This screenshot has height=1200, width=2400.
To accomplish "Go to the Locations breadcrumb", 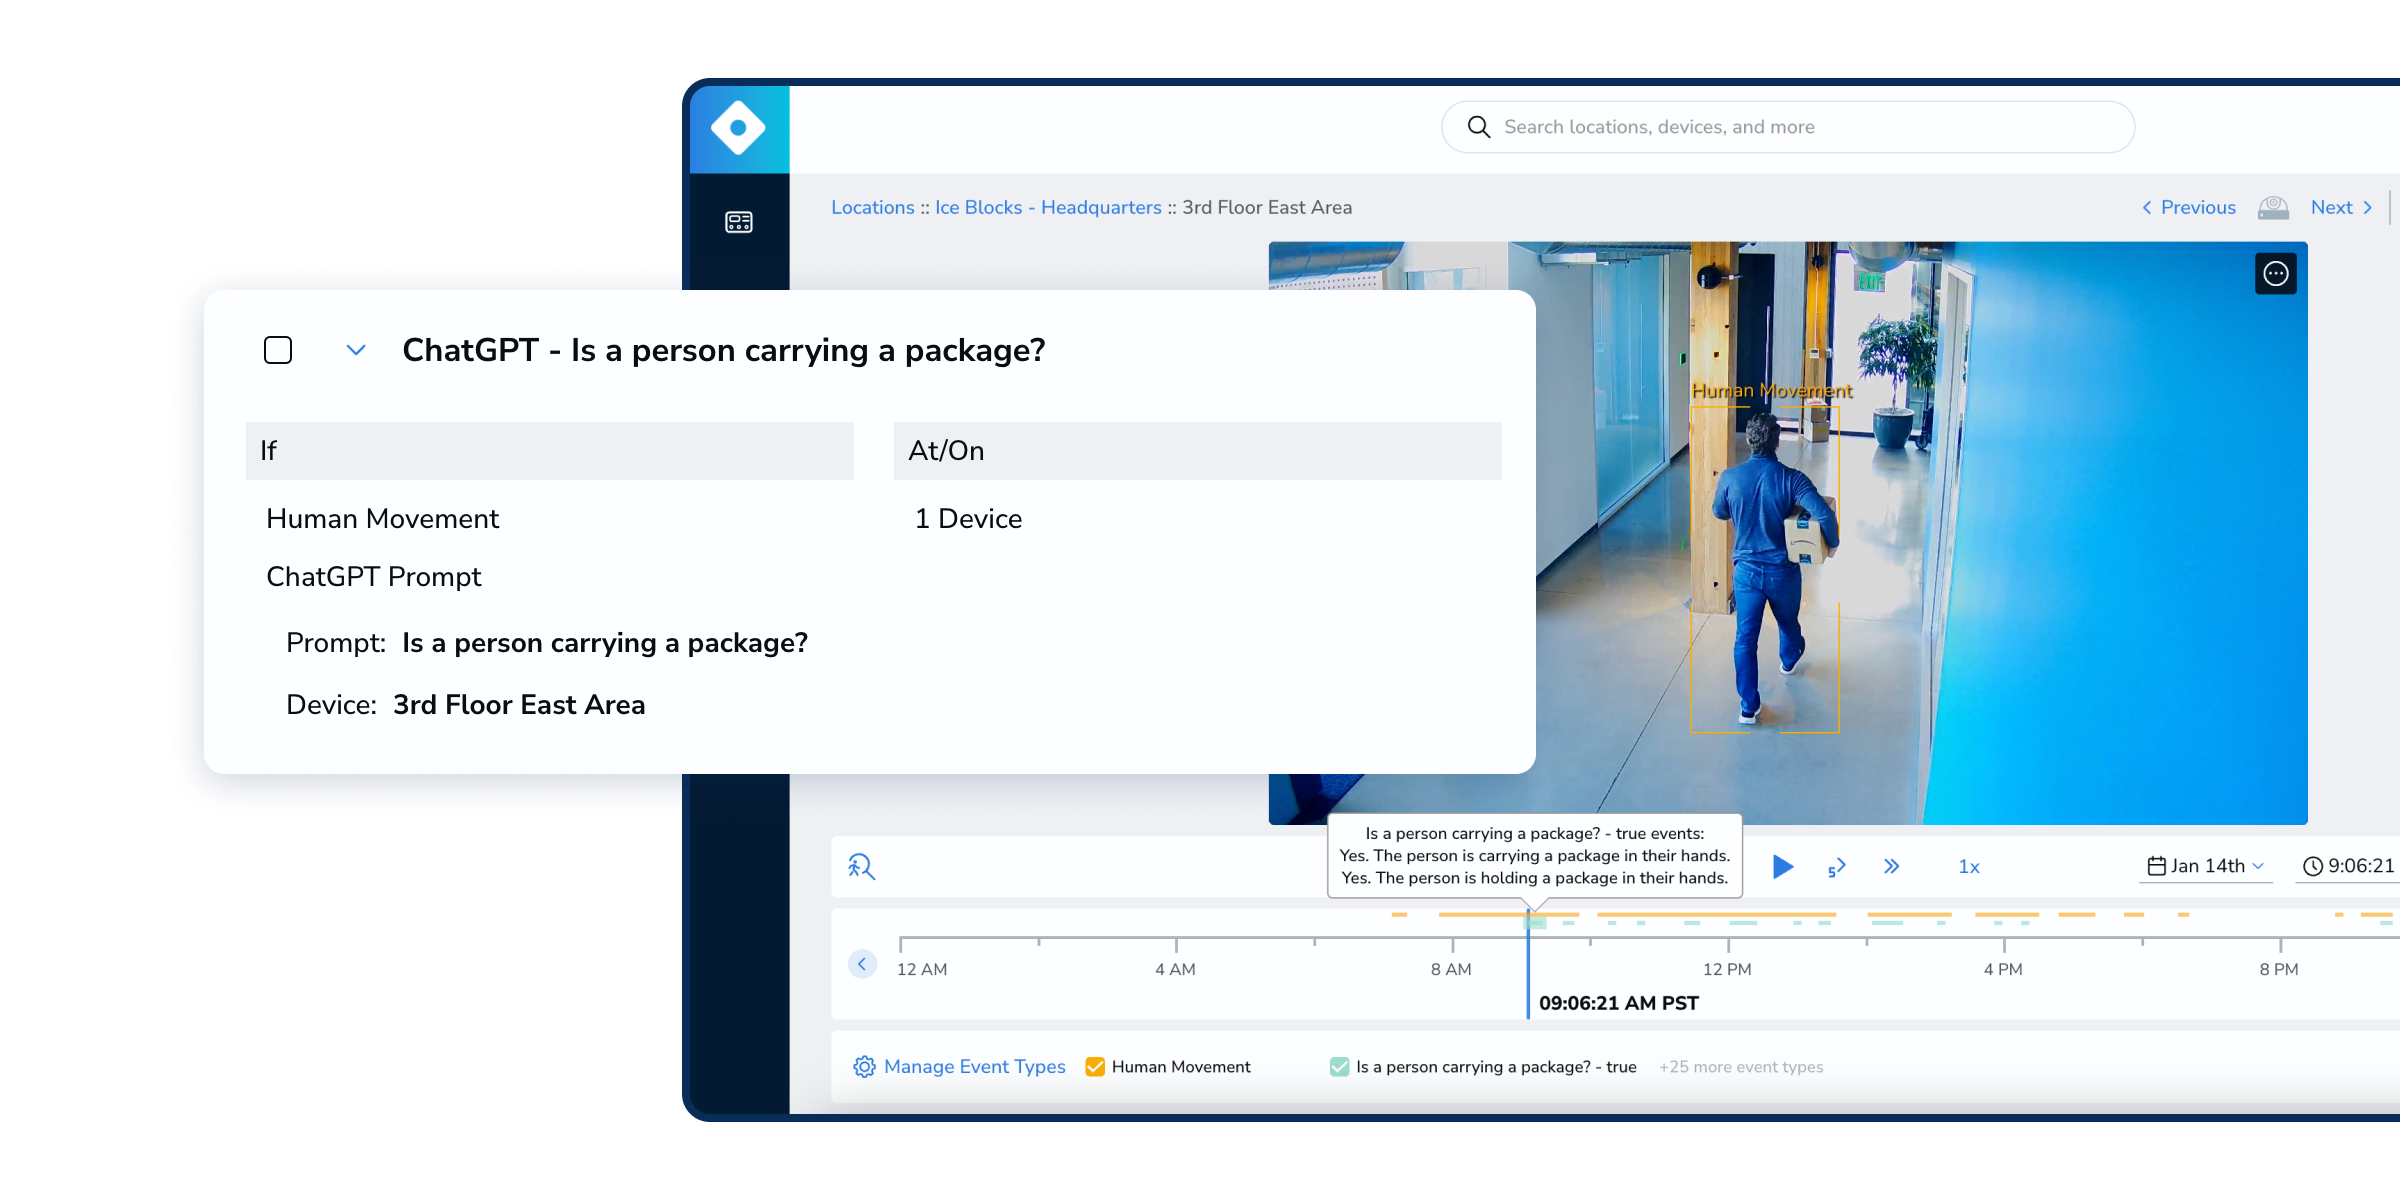I will [872, 207].
